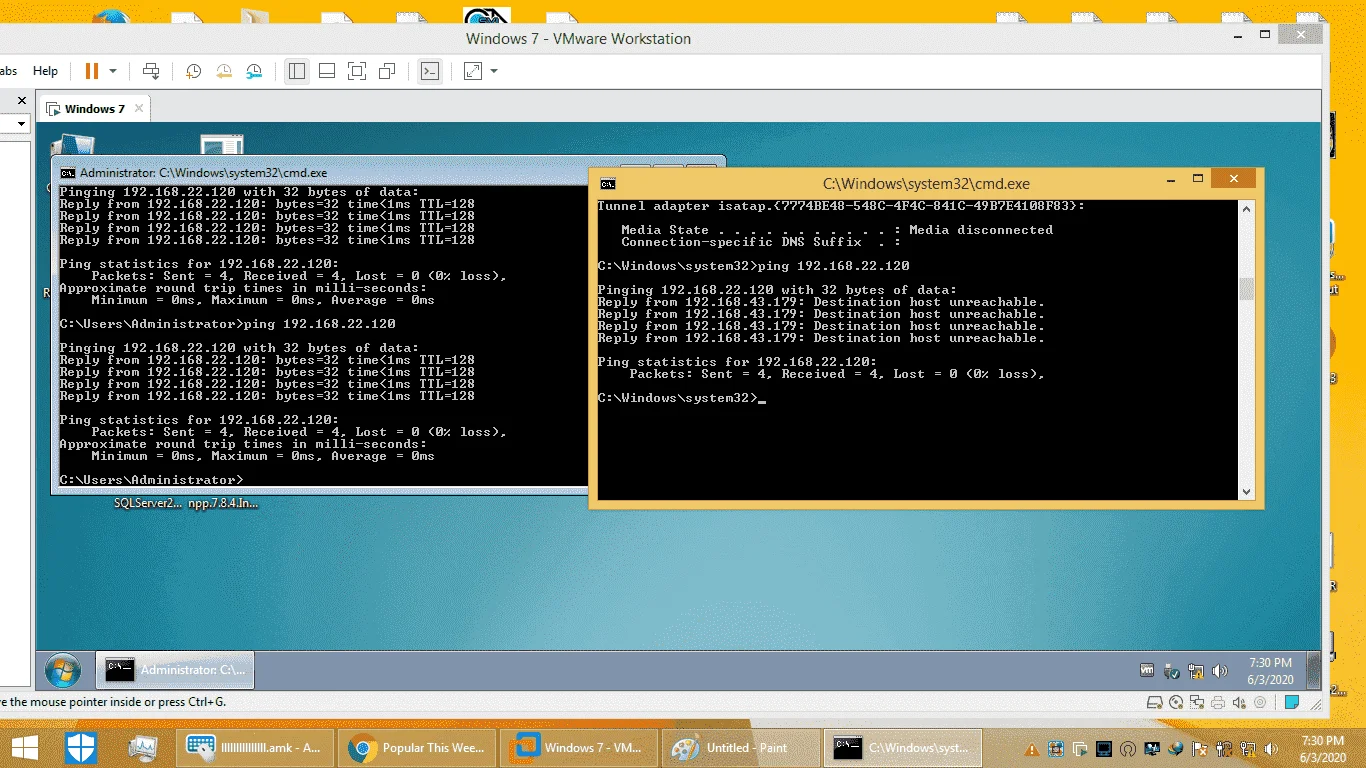Click the npp.7.8.4 installer desktop label in guest

tap(223, 503)
